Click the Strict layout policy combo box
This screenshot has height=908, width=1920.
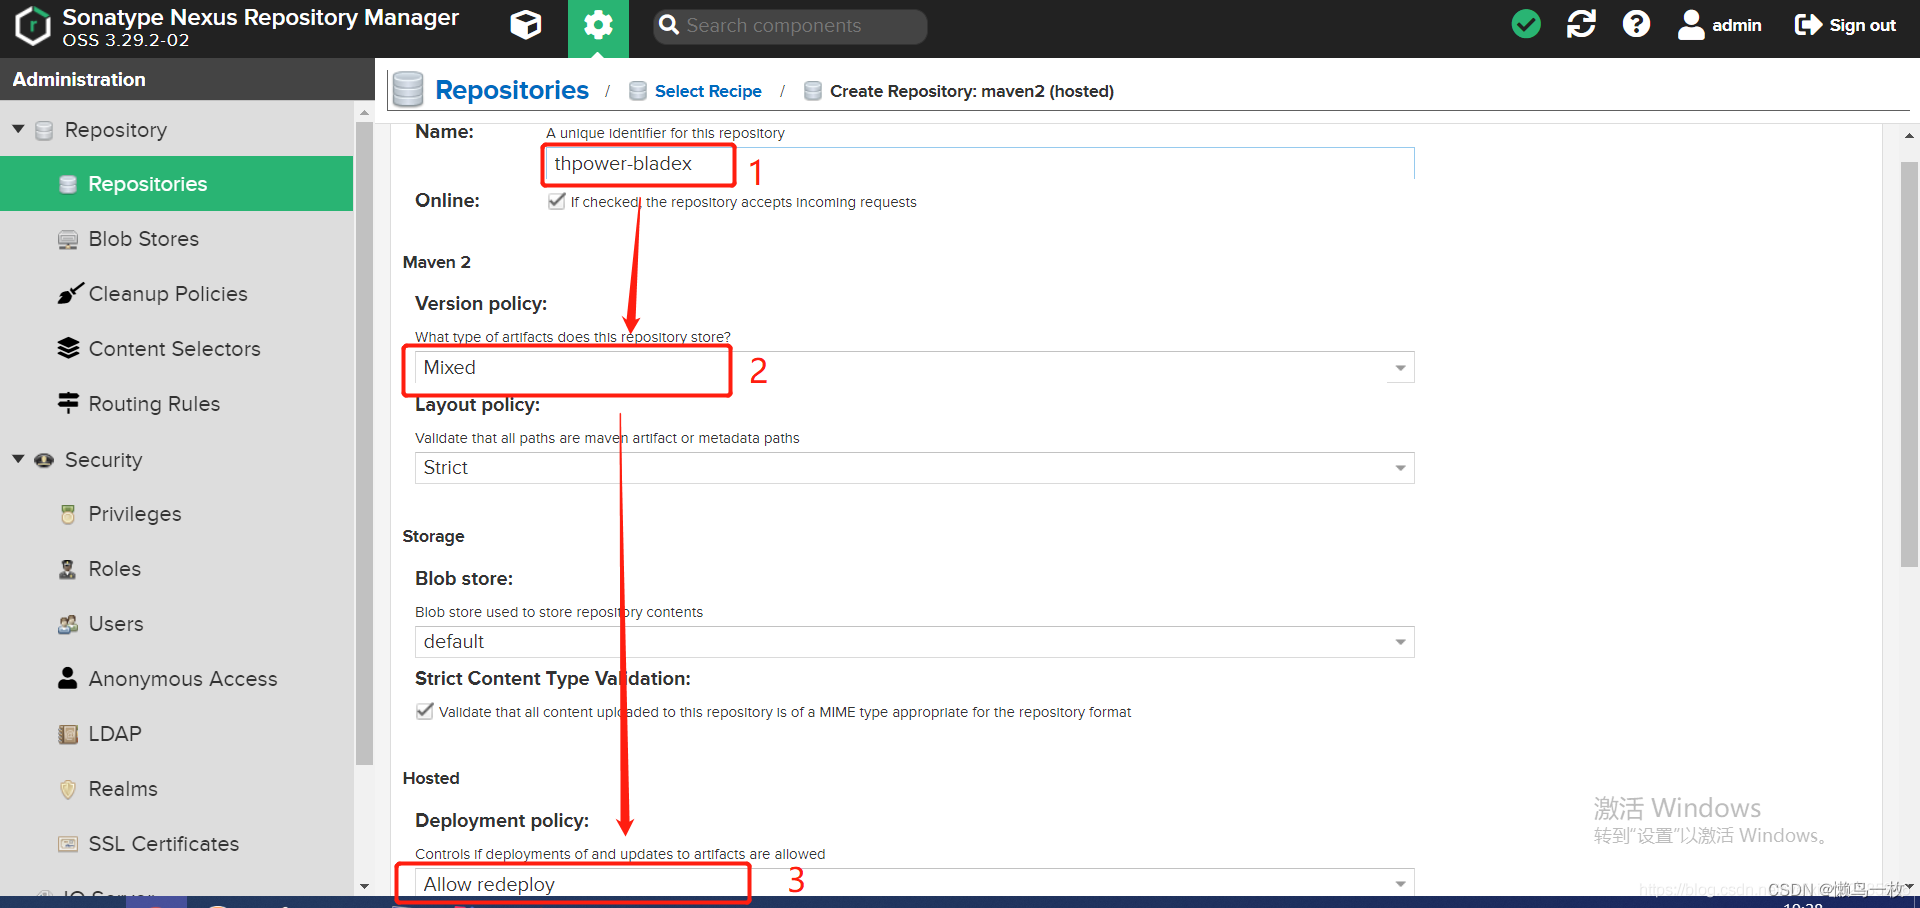(x=914, y=468)
